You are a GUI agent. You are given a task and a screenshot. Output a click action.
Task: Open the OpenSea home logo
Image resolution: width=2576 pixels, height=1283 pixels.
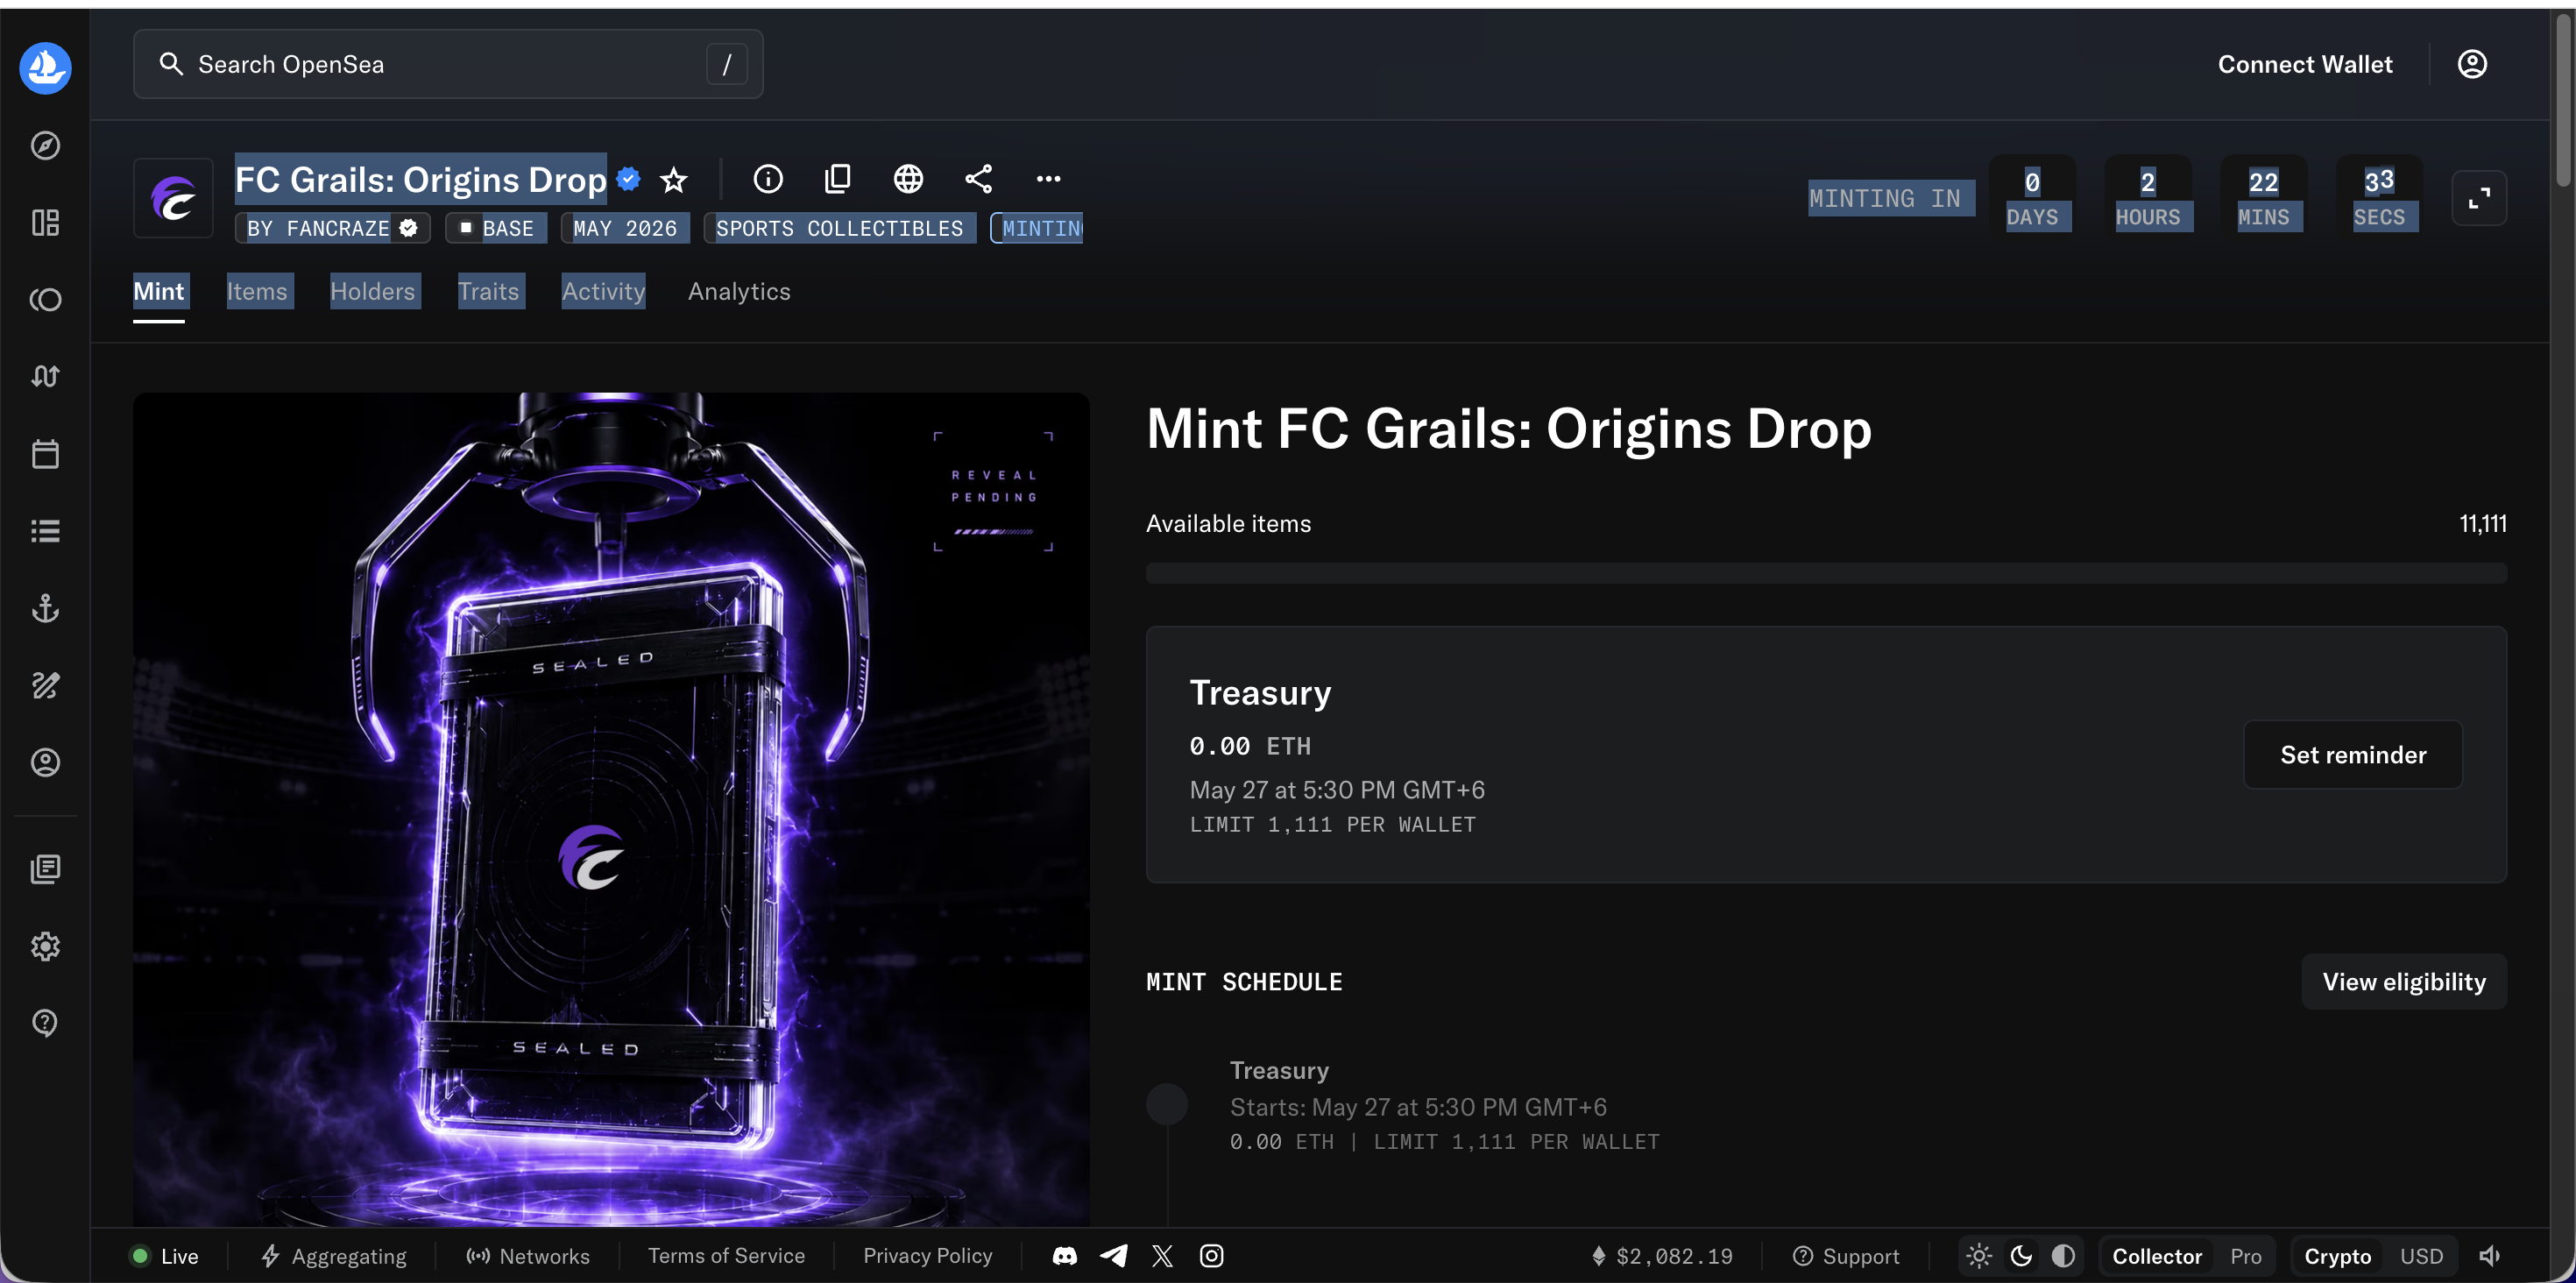point(45,68)
